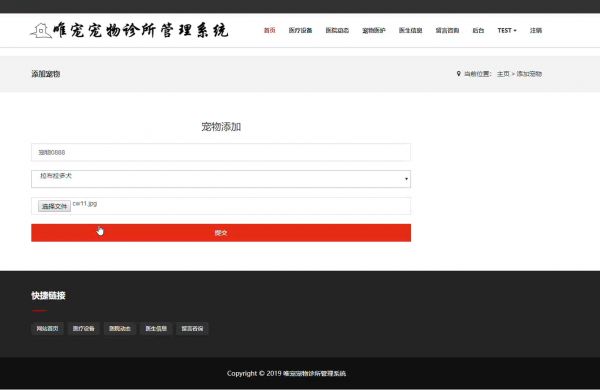Open 网站首页 quick link in footer
Viewport: 600px width, 390px height.
pos(47,328)
